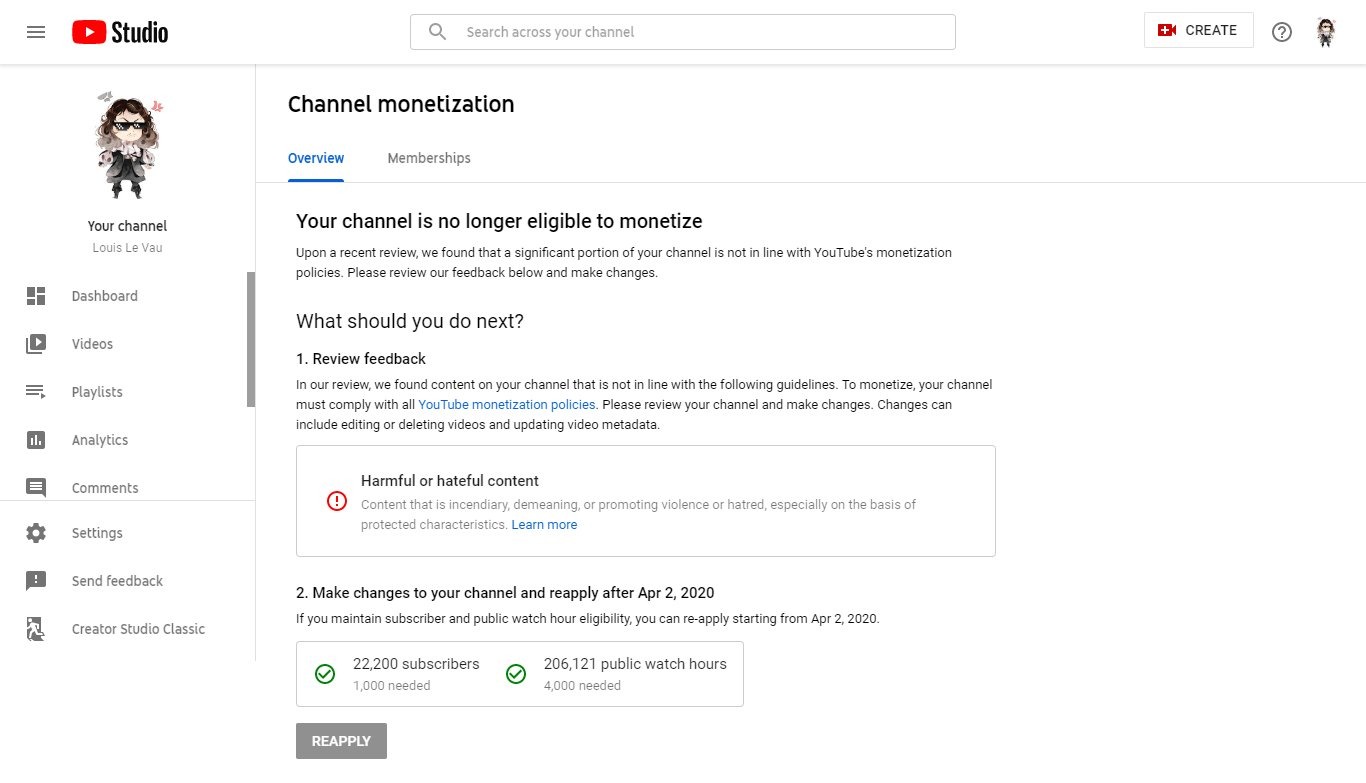Click the Channel monetization page title
1366x783 pixels.
click(401, 104)
